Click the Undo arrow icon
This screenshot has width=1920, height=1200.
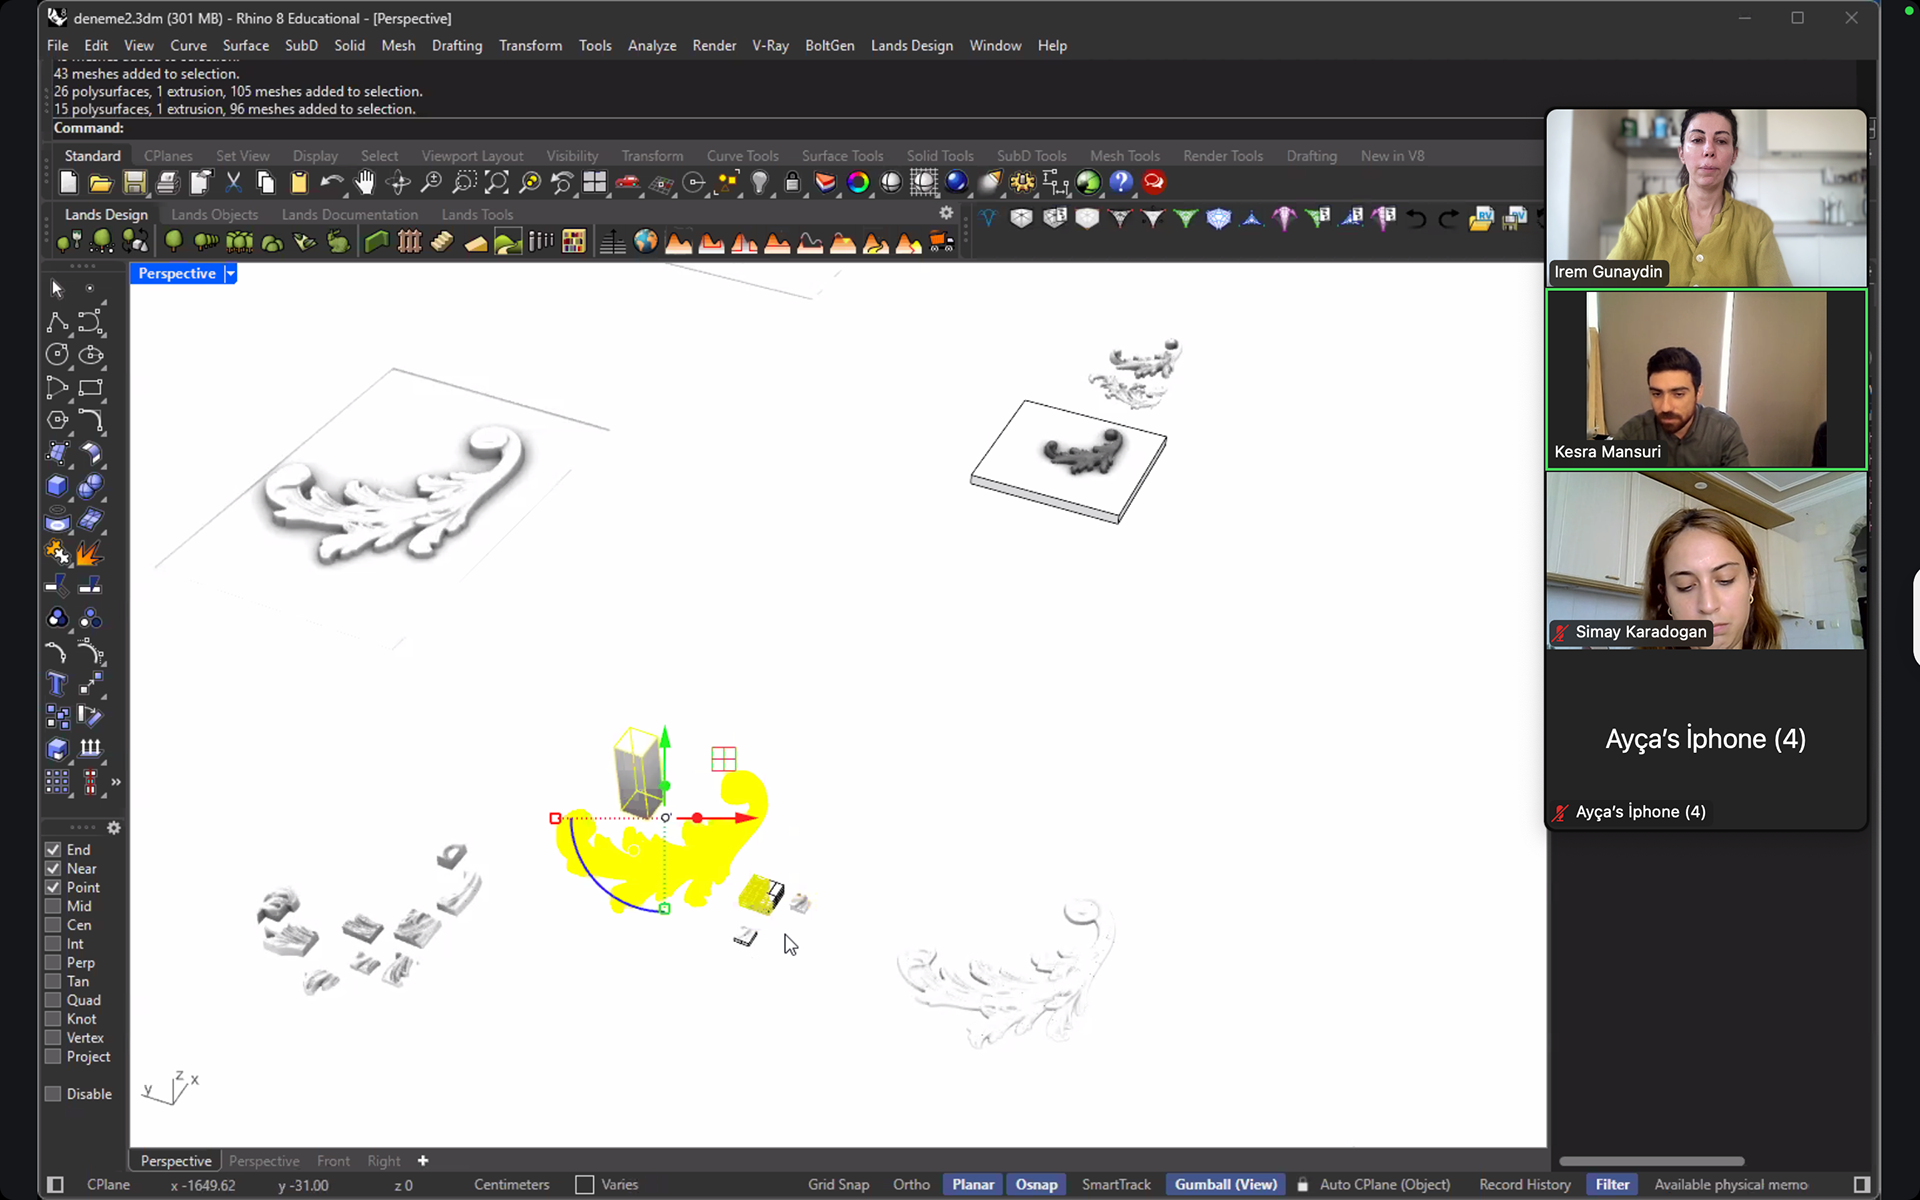click(332, 182)
